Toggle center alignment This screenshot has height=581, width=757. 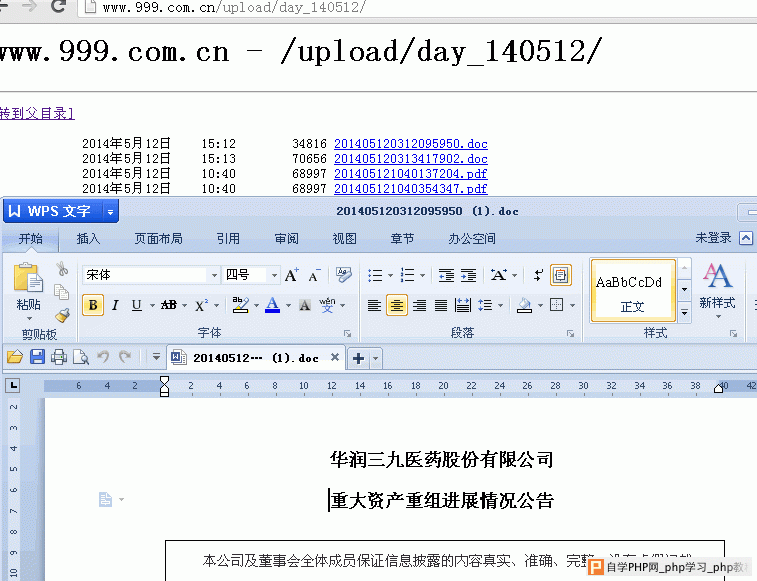coord(396,305)
